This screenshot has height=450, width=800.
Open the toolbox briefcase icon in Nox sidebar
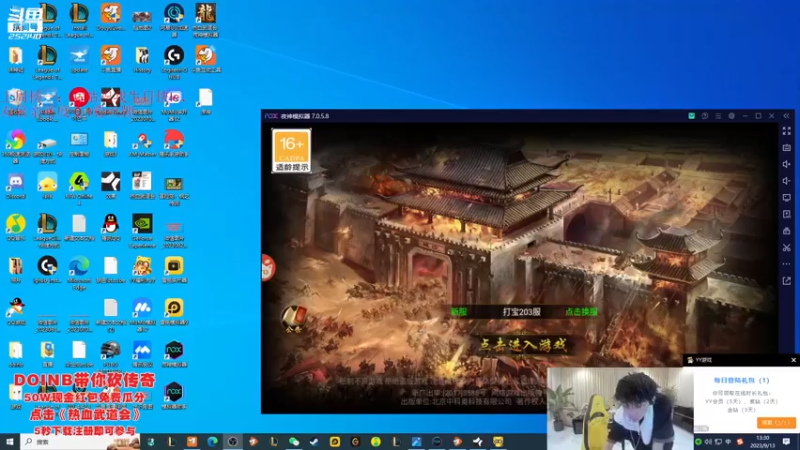[x=786, y=231]
